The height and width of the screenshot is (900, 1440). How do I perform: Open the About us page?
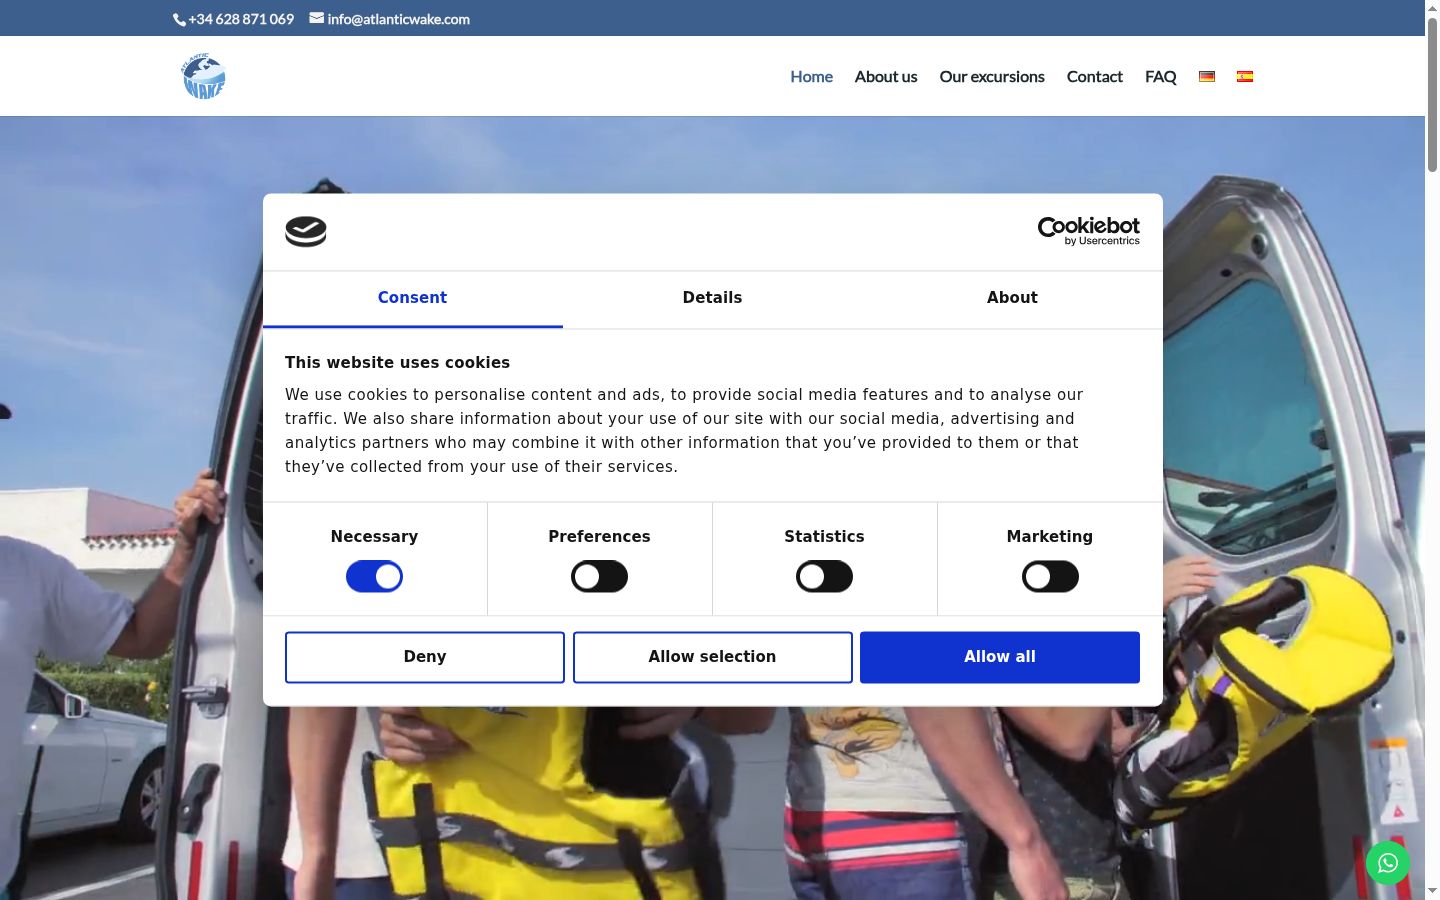[x=886, y=76]
